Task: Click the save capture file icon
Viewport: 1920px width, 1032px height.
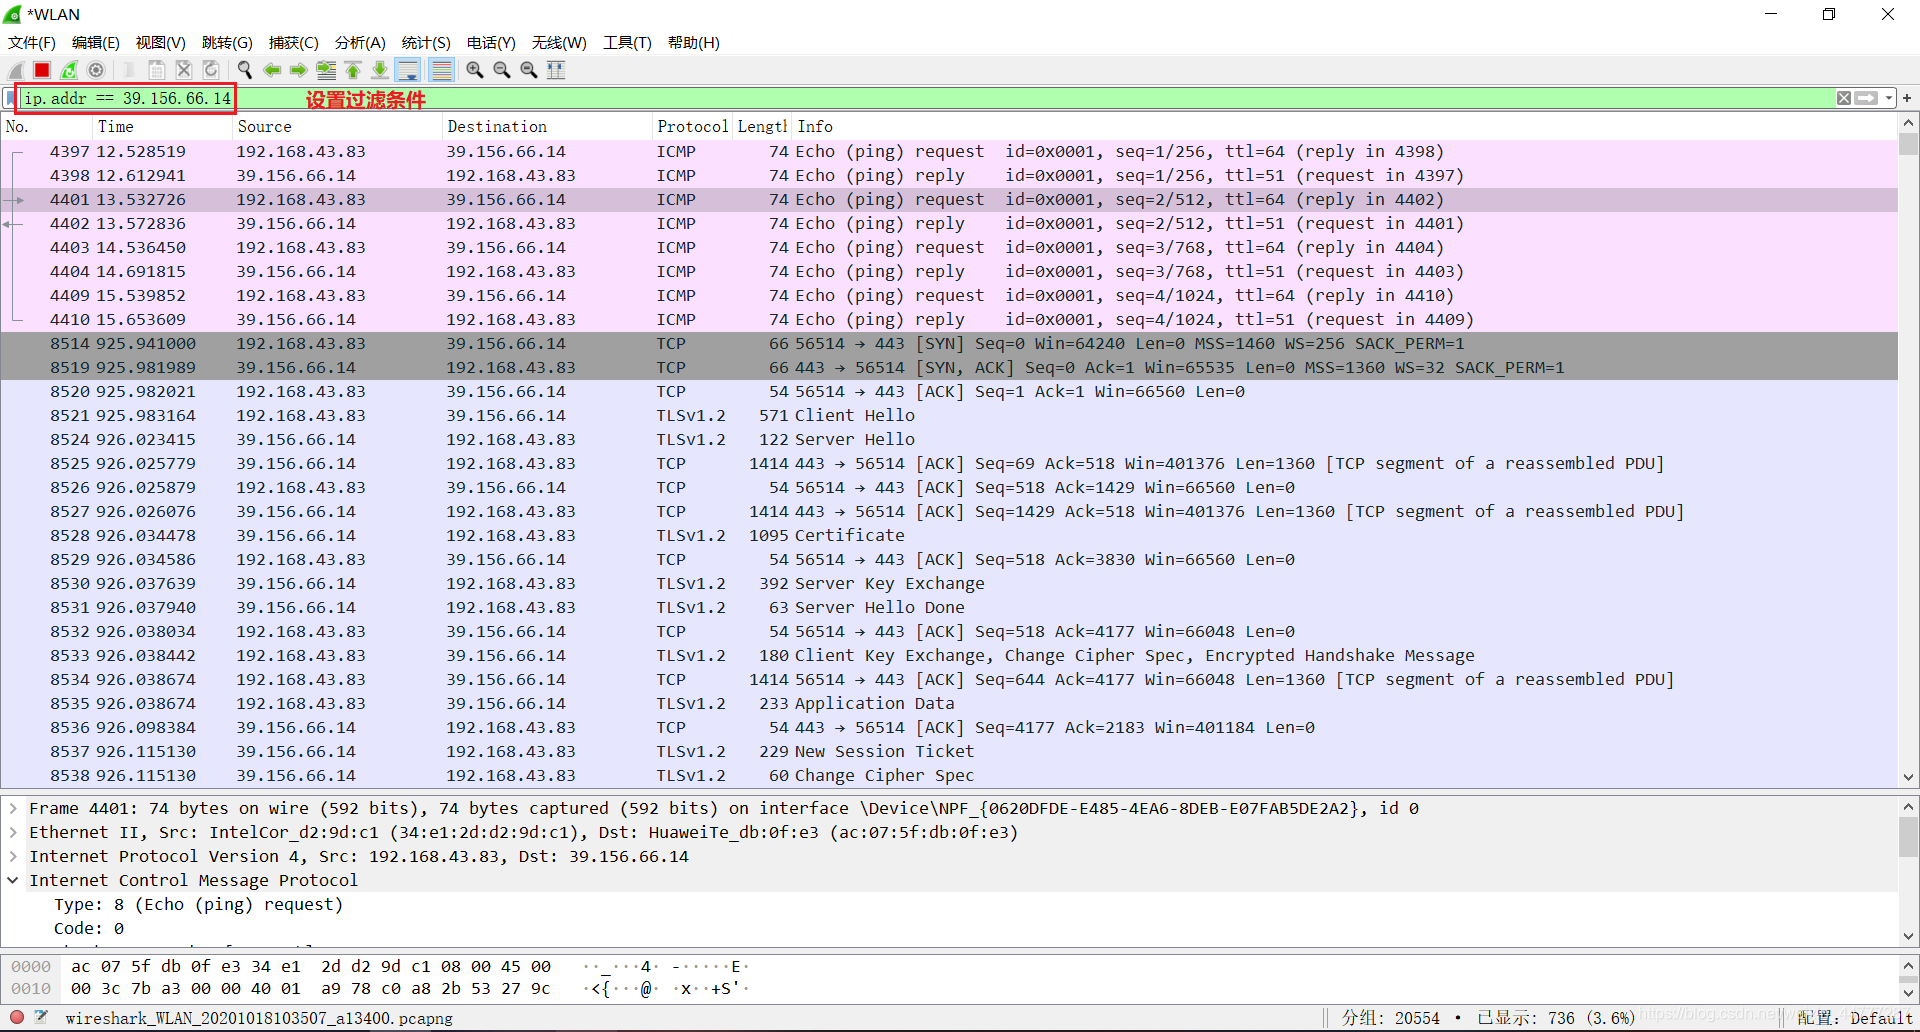Action: point(157,70)
